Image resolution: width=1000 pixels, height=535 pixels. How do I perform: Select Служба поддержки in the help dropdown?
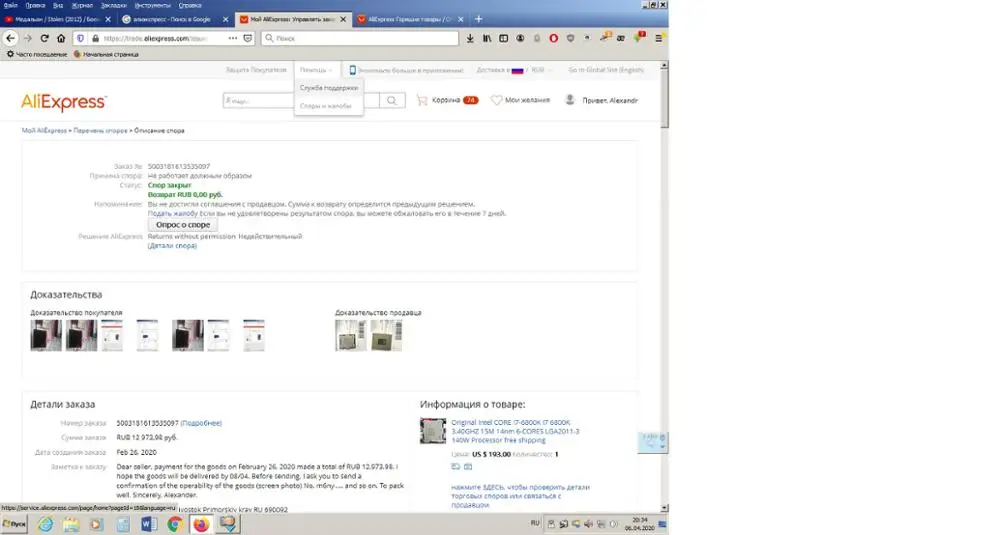point(329,88)
